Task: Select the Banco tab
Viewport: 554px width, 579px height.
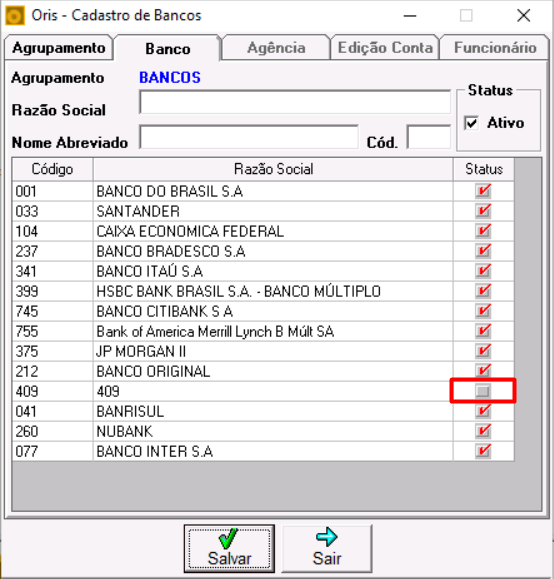Action: [168, 48]
